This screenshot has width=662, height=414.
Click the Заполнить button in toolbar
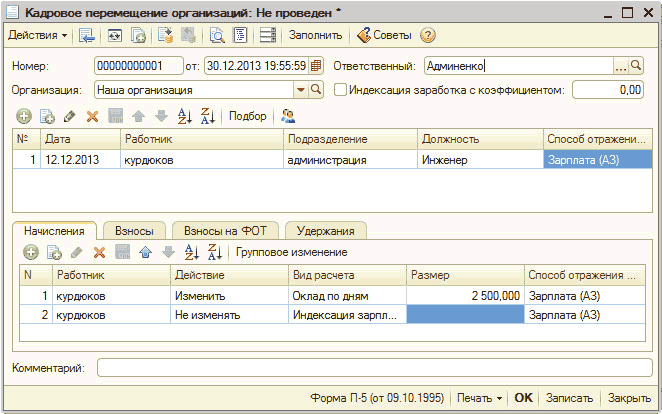click(315, 35)
